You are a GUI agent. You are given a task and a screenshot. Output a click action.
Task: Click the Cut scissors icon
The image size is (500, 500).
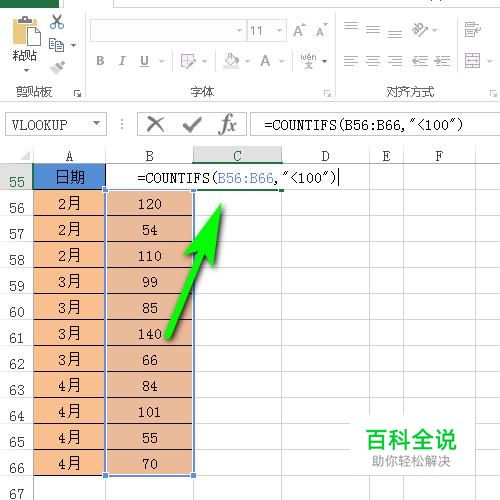click(x=57, y=22)
